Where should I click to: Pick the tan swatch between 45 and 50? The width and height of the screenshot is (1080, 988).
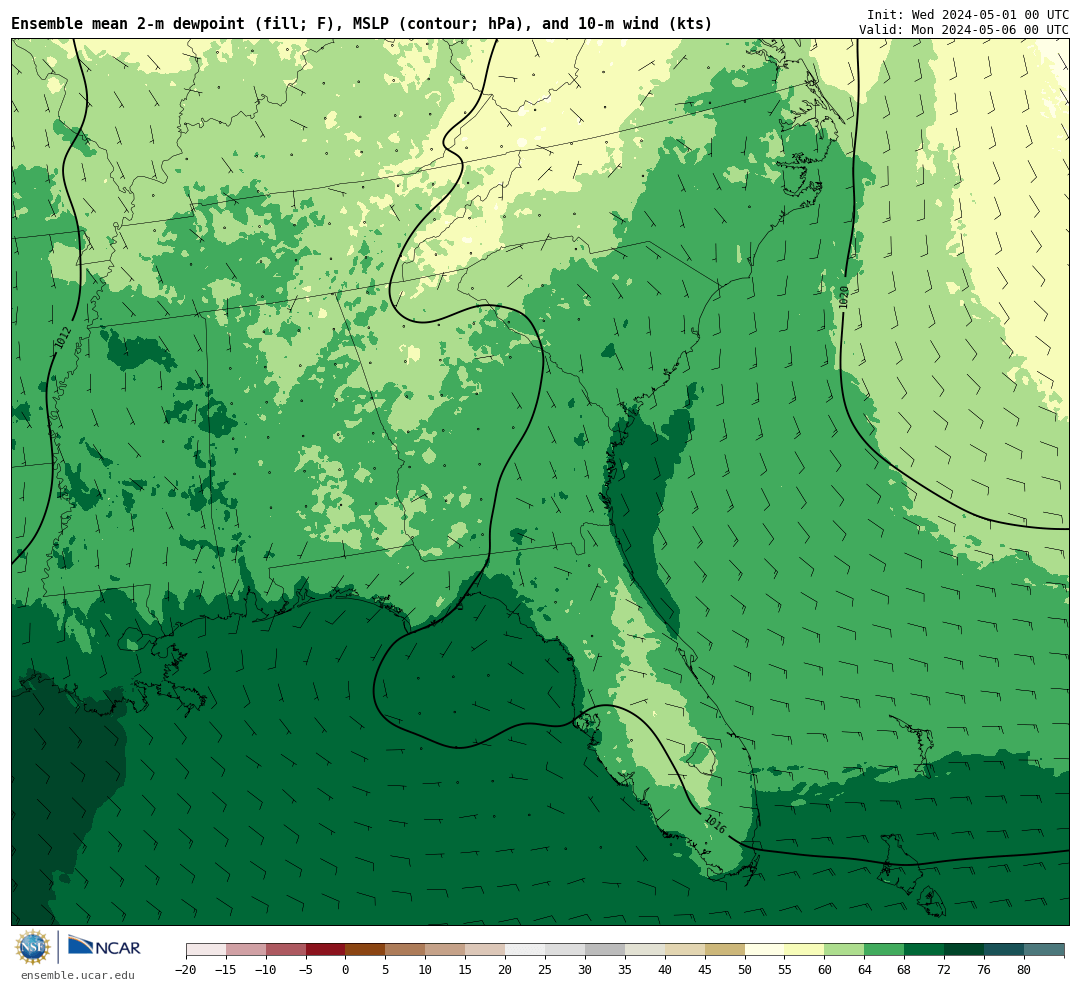point(725,950)
